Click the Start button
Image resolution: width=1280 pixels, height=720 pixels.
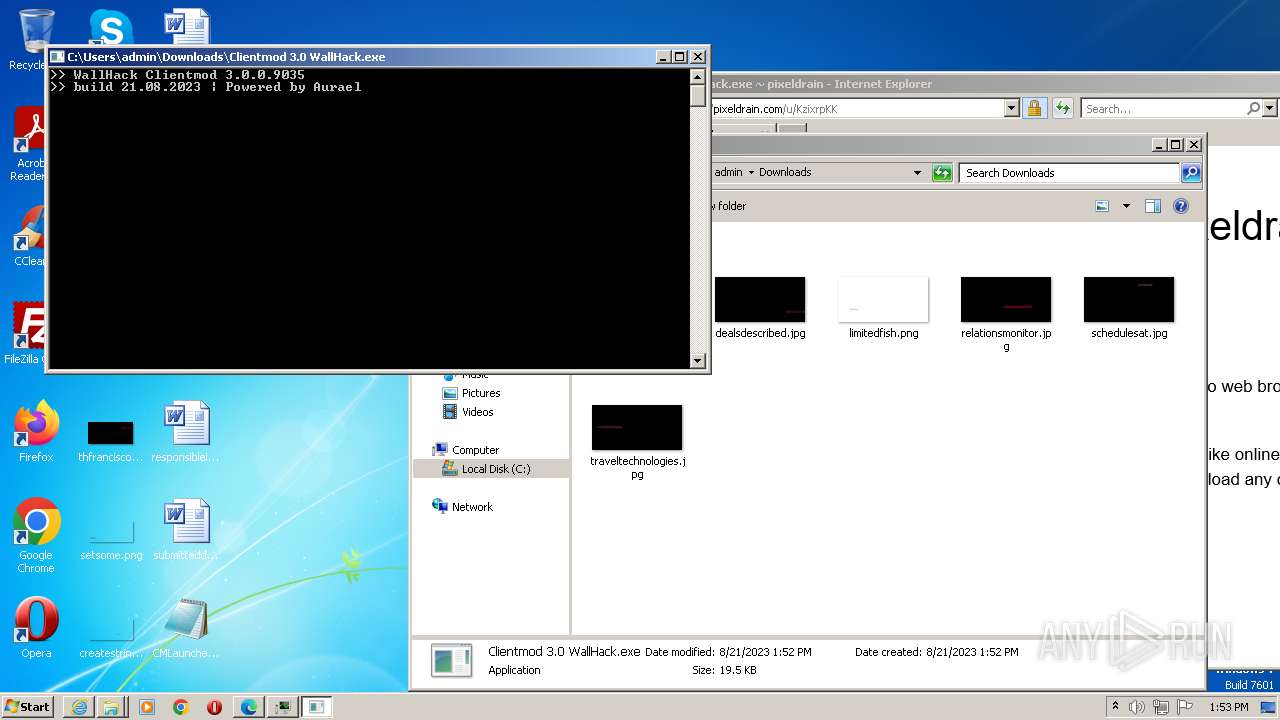(x=28, y=707)
